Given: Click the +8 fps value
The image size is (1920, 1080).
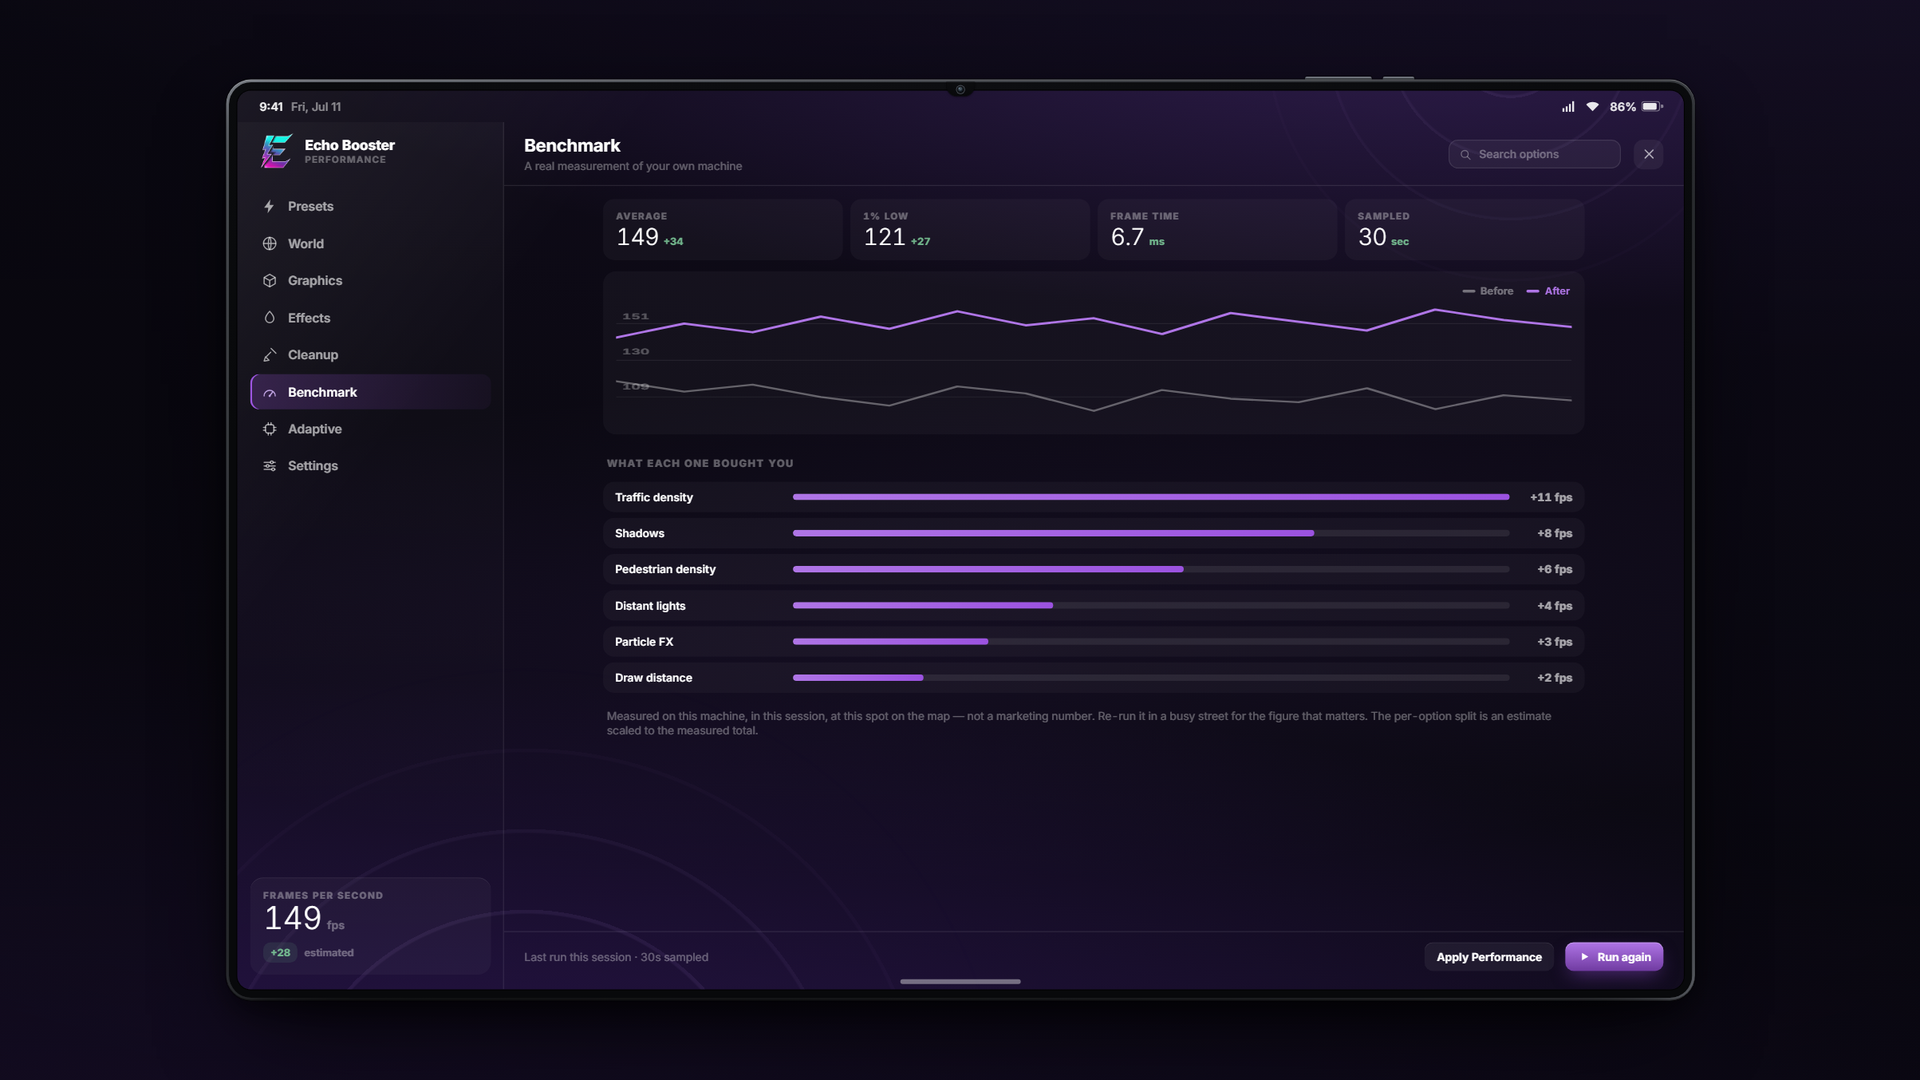Looking at the screenshot, I should click(x=1555, y=533).
